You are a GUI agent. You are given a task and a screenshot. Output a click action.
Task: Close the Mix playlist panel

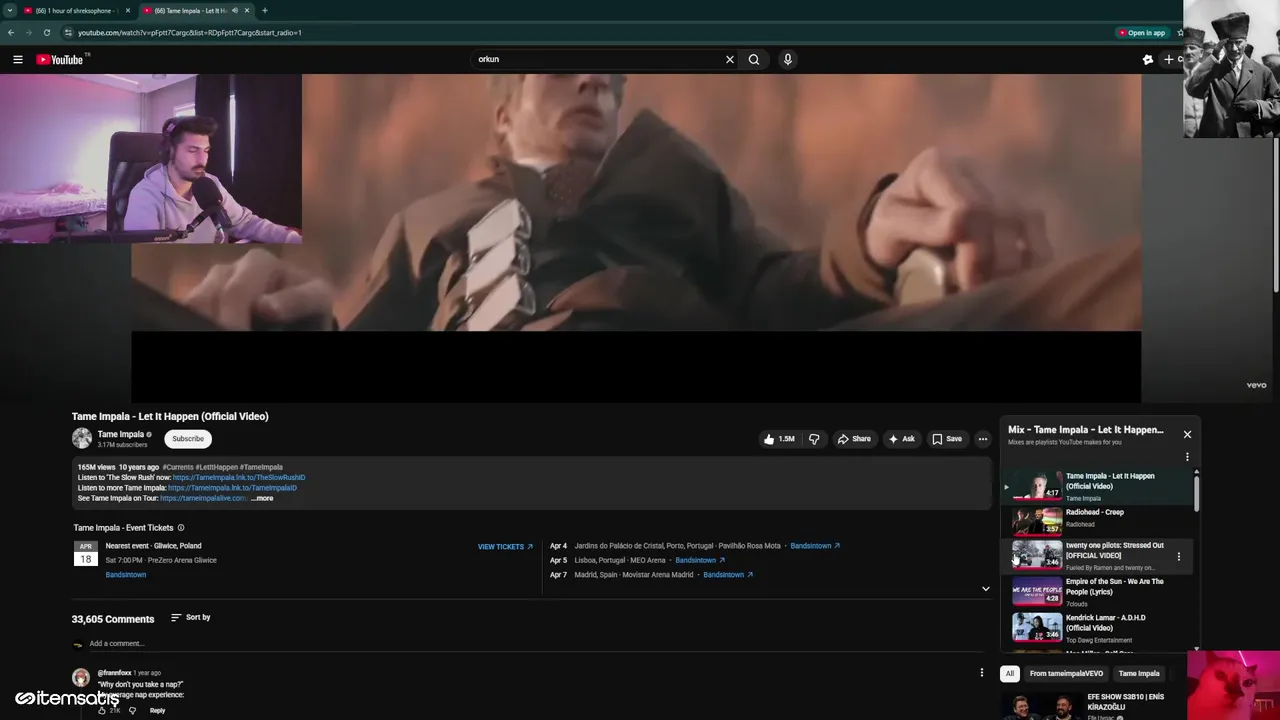pyautogui.click(x=1187, y=435)
